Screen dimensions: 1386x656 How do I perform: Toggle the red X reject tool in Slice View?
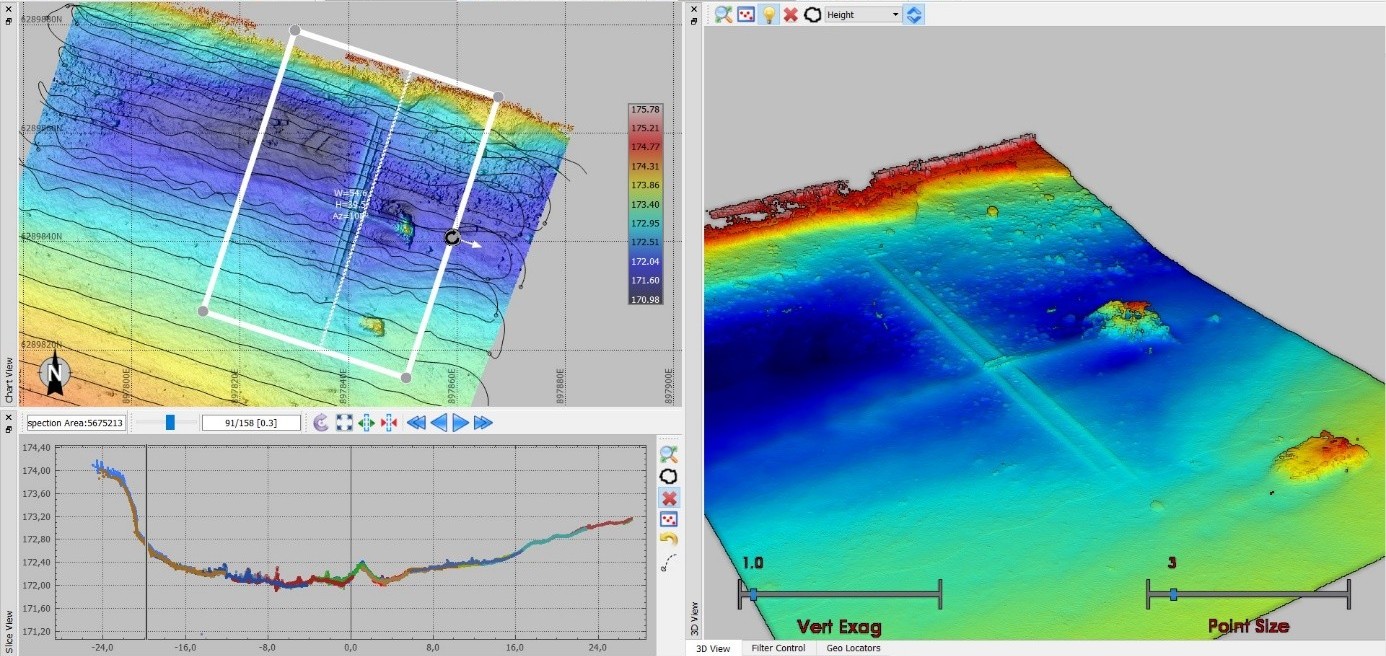(669, 497)
